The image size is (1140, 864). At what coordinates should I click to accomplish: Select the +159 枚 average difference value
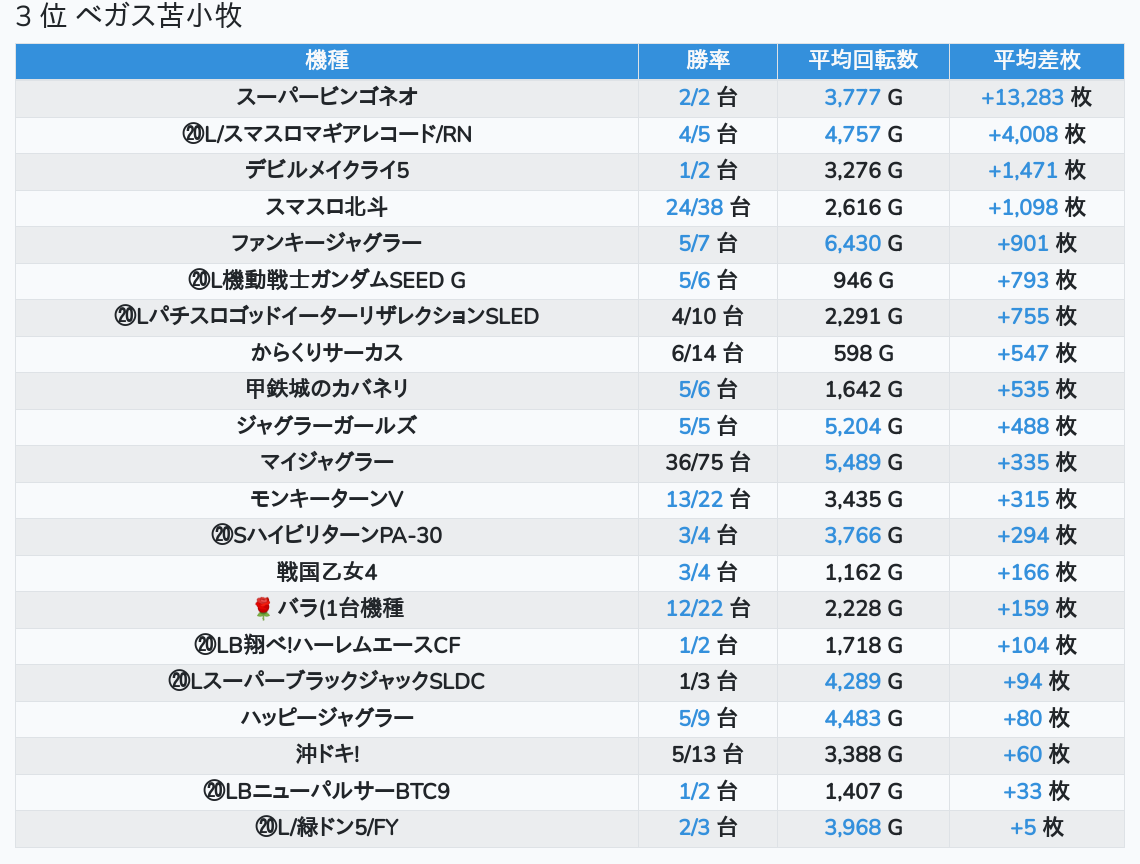pos(1036,608)
